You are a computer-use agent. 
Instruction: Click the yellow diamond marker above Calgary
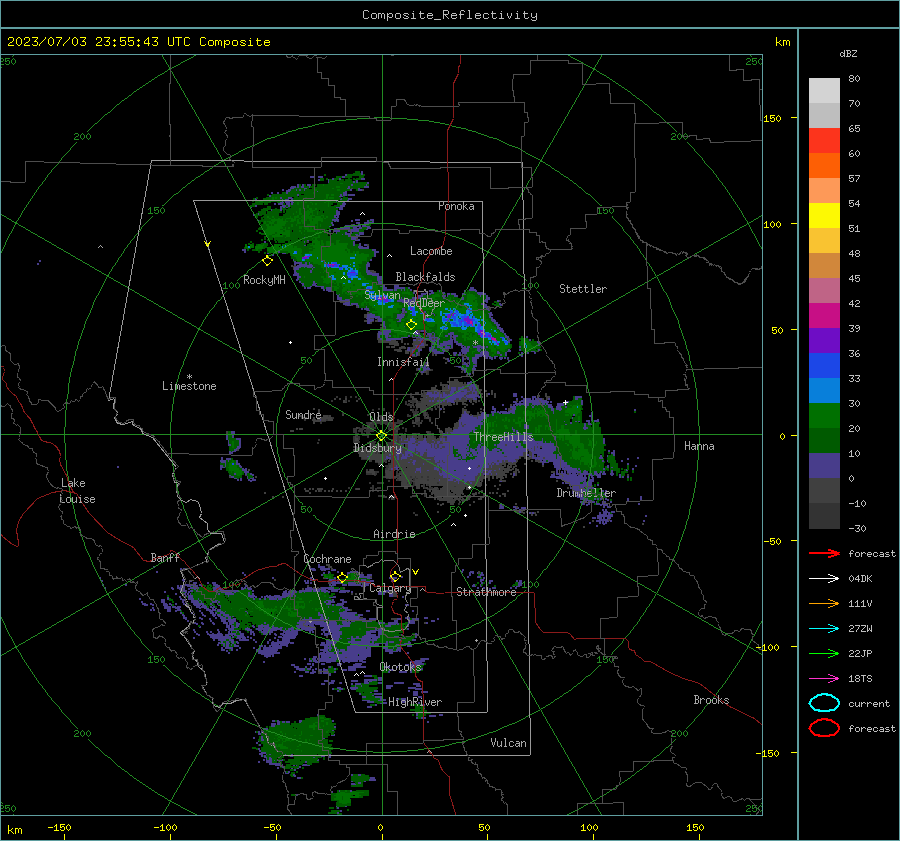point(395,576)
